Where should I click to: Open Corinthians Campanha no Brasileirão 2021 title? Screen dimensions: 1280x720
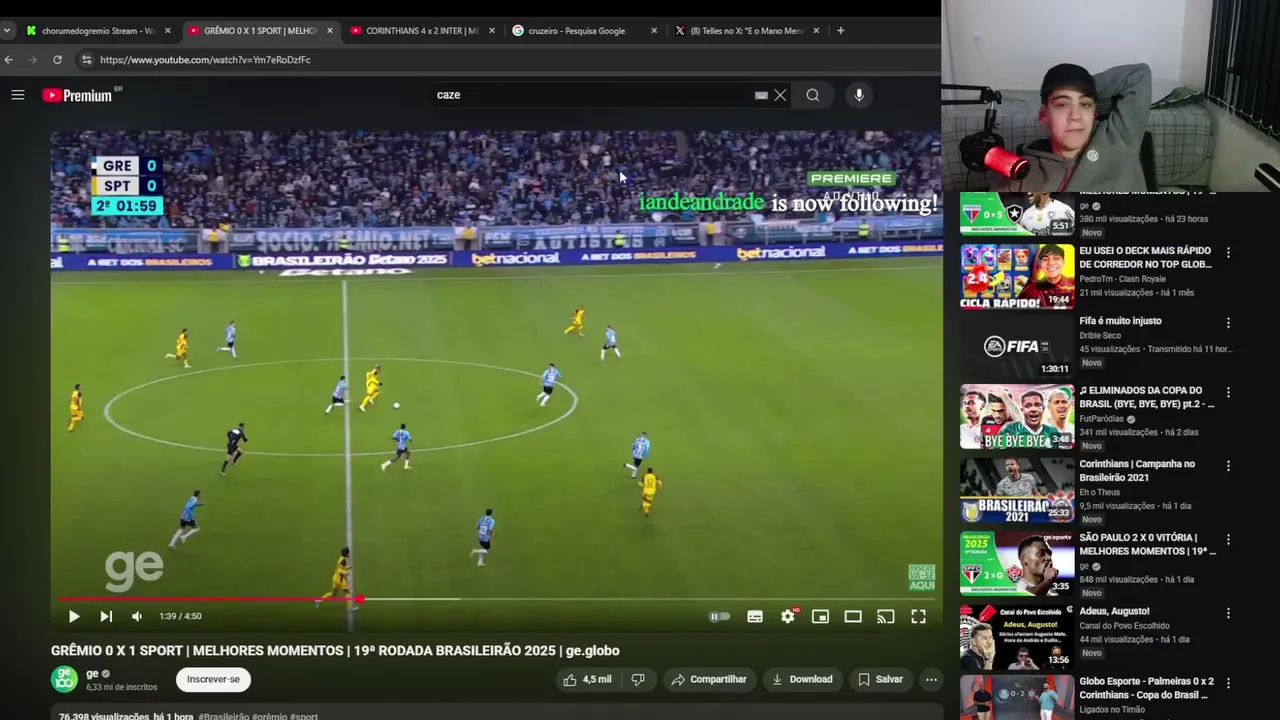[x=1137, y=470]
